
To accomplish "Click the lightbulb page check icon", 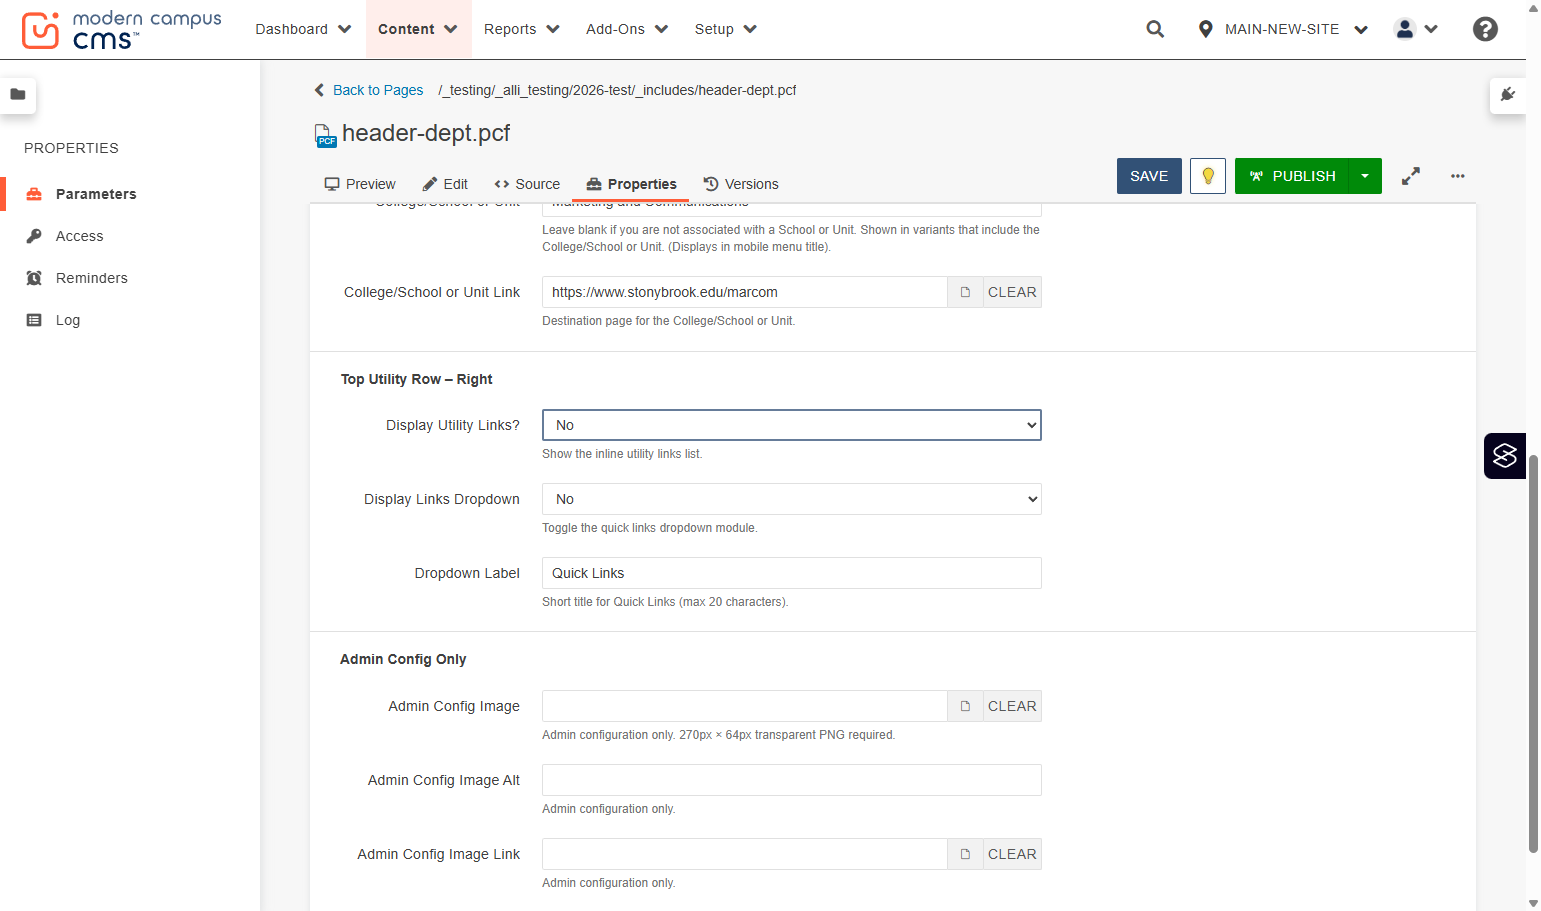I will tap(1208, 176).
